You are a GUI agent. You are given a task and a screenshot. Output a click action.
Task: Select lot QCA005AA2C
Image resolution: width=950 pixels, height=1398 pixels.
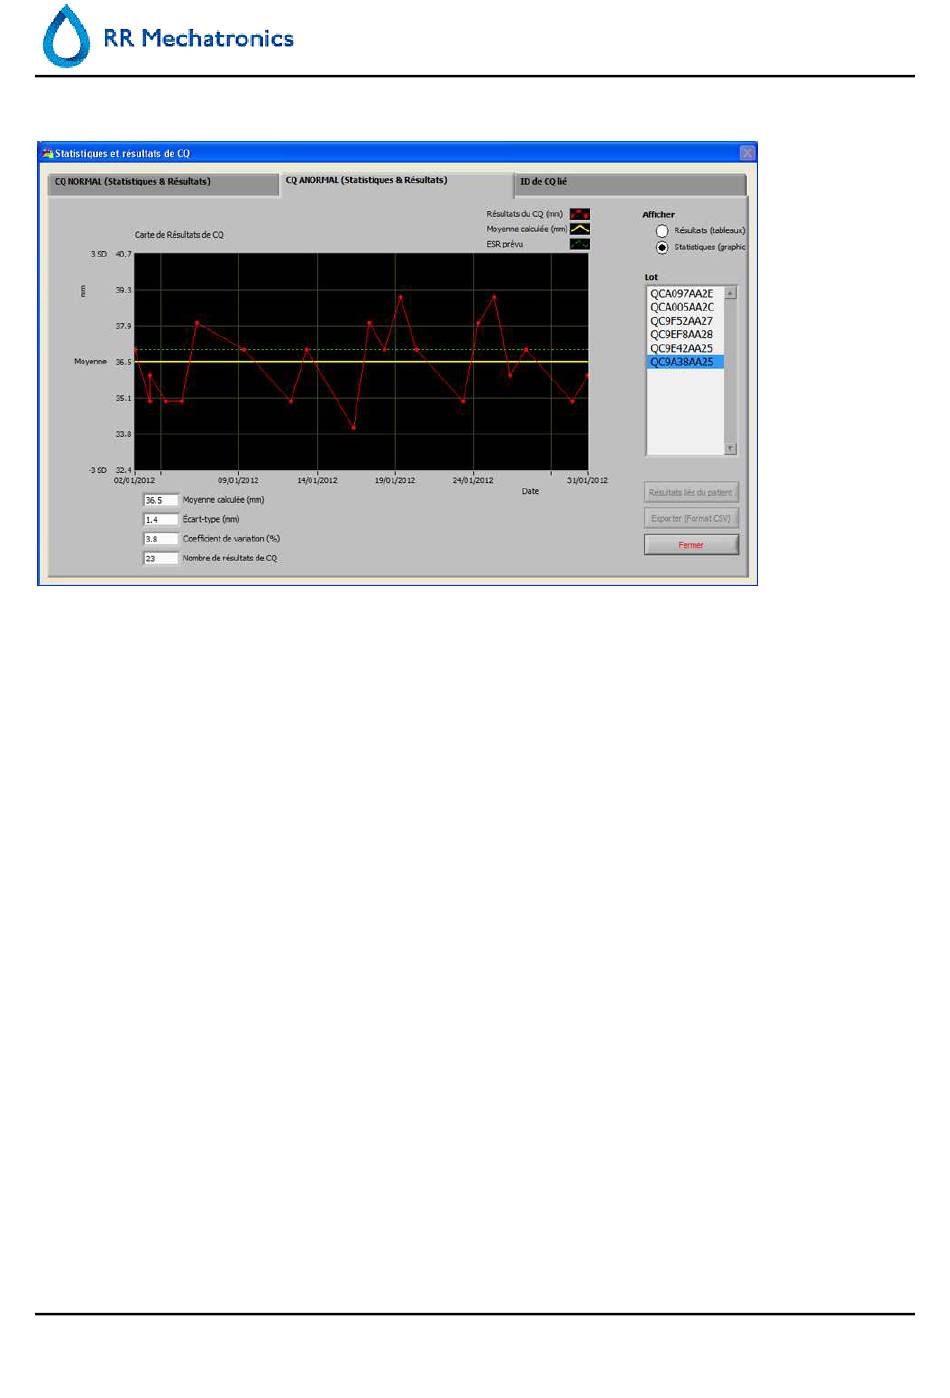(685, 307)
